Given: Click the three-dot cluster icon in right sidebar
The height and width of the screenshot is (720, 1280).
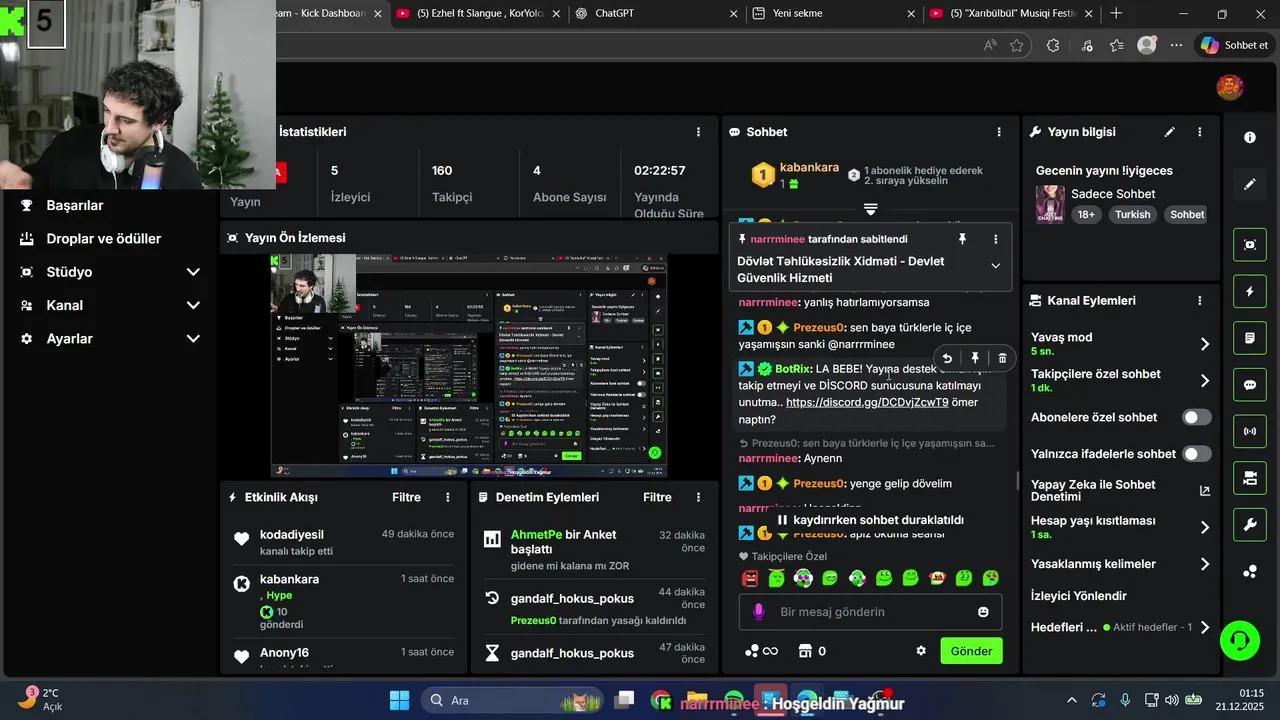Looking at the screenshot, I should [x=1249, y=572].
